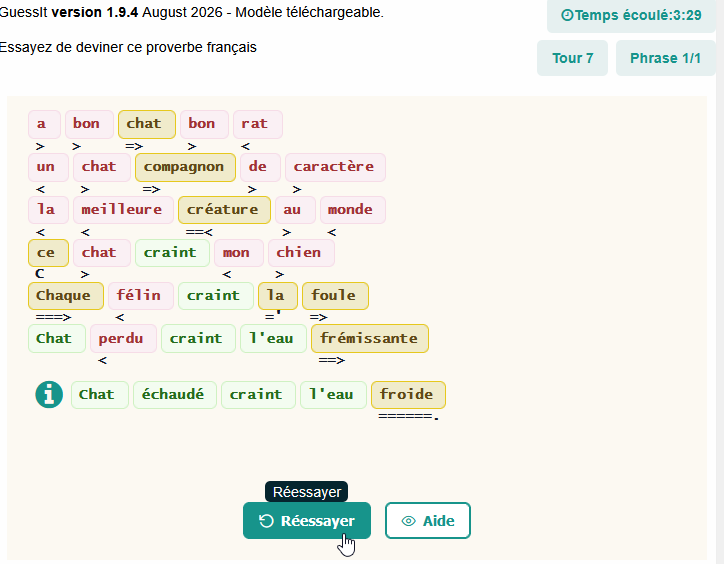Click the 'caractère' word tile
Screen dimensions: 724x564
[x=335, y=167]
